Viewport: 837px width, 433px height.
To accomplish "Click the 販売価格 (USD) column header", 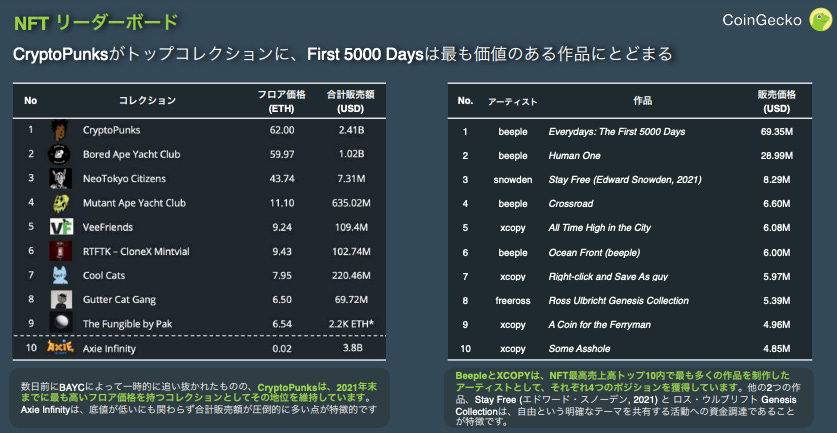I will point(776,101).
